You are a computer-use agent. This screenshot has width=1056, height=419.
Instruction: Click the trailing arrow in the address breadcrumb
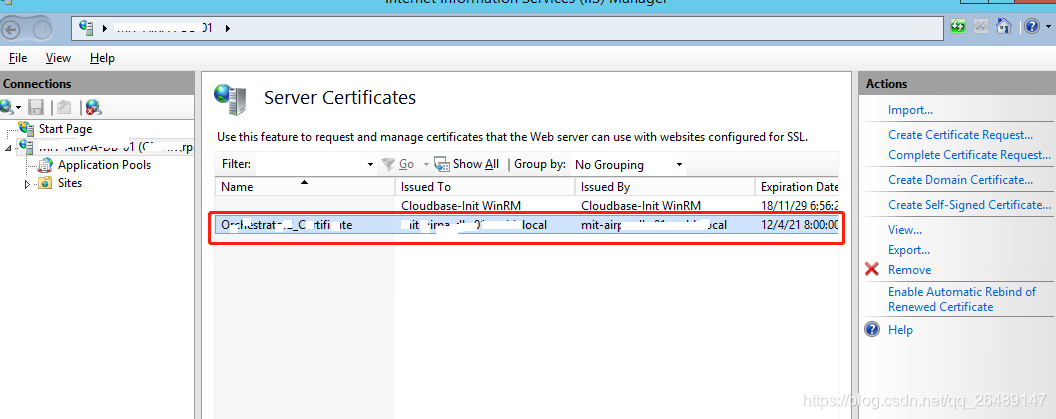[228, 28]
